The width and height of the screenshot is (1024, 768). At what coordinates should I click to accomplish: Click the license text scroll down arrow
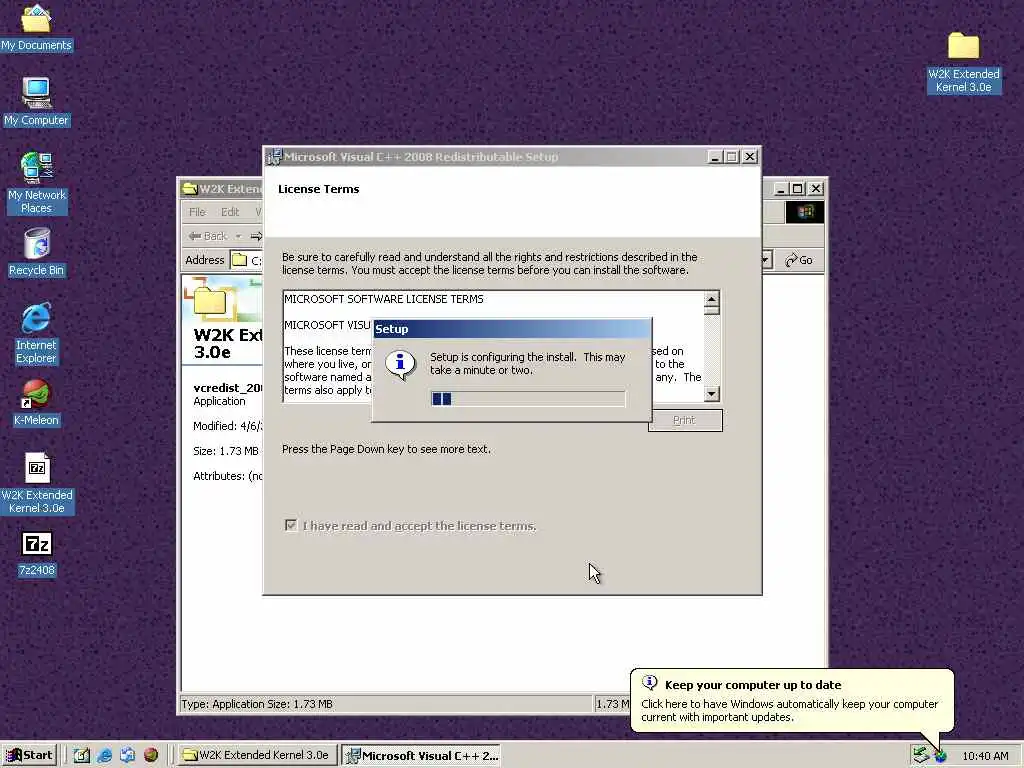point(712,393)
